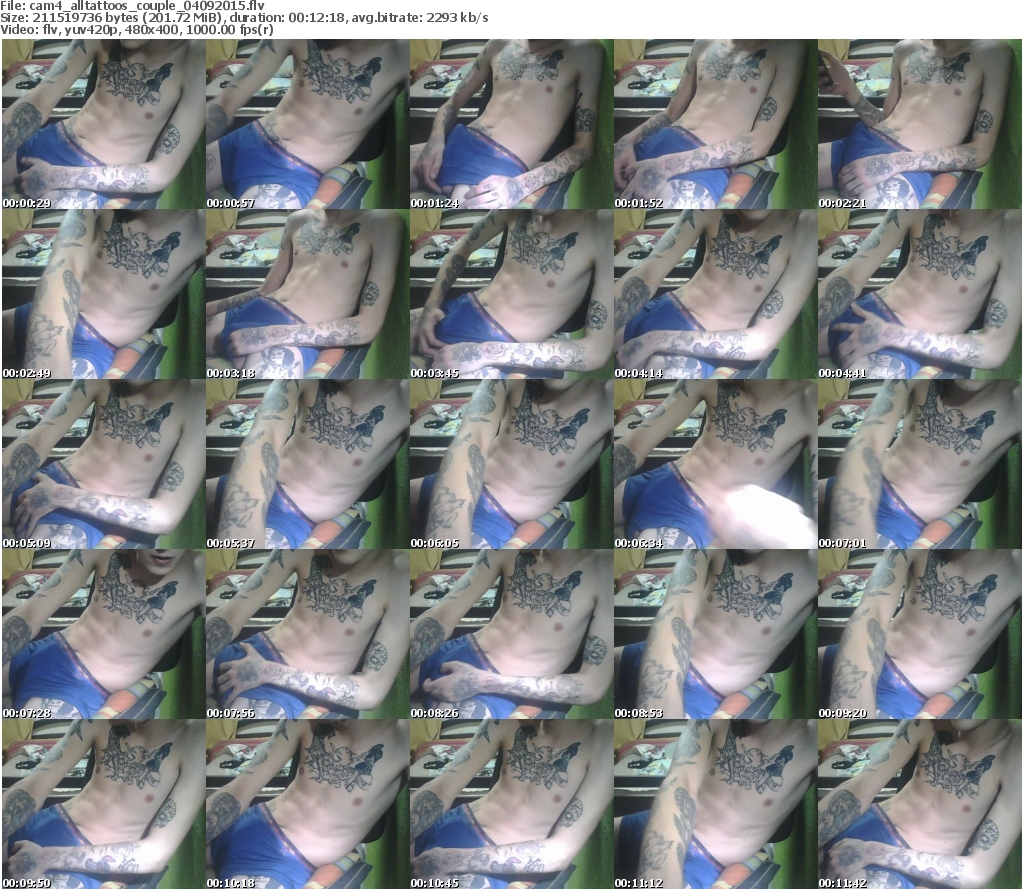
Task: Pick the thumbnail at 00:05:09
Action: point(104,464)
